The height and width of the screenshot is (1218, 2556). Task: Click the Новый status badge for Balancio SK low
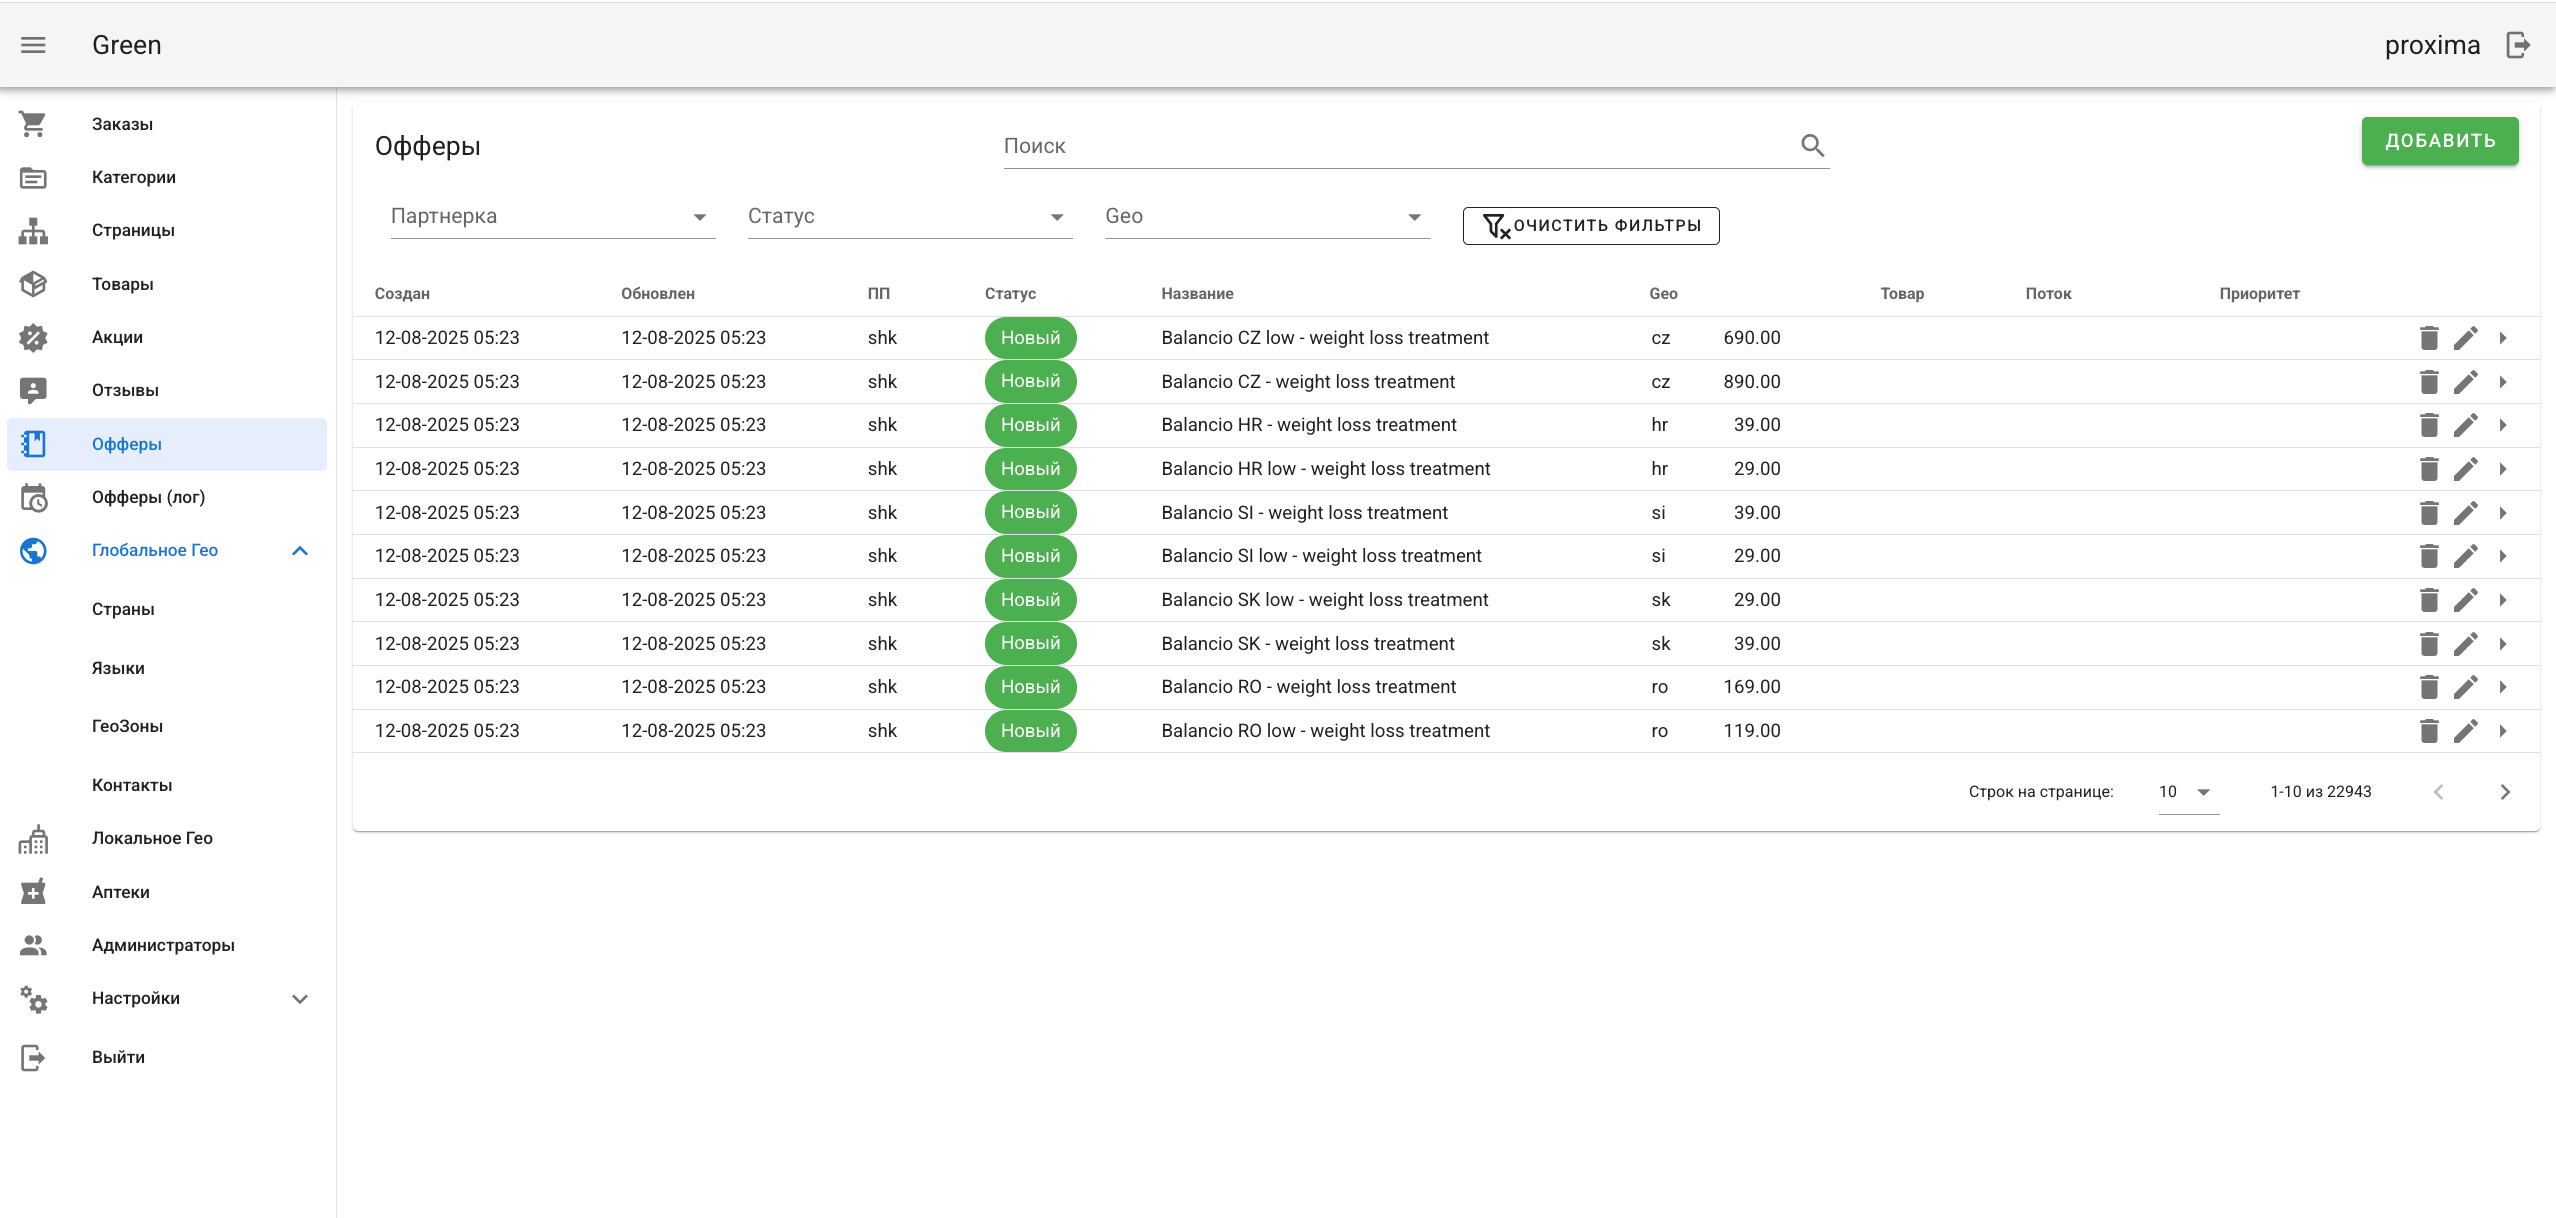tap(1030, 600)
